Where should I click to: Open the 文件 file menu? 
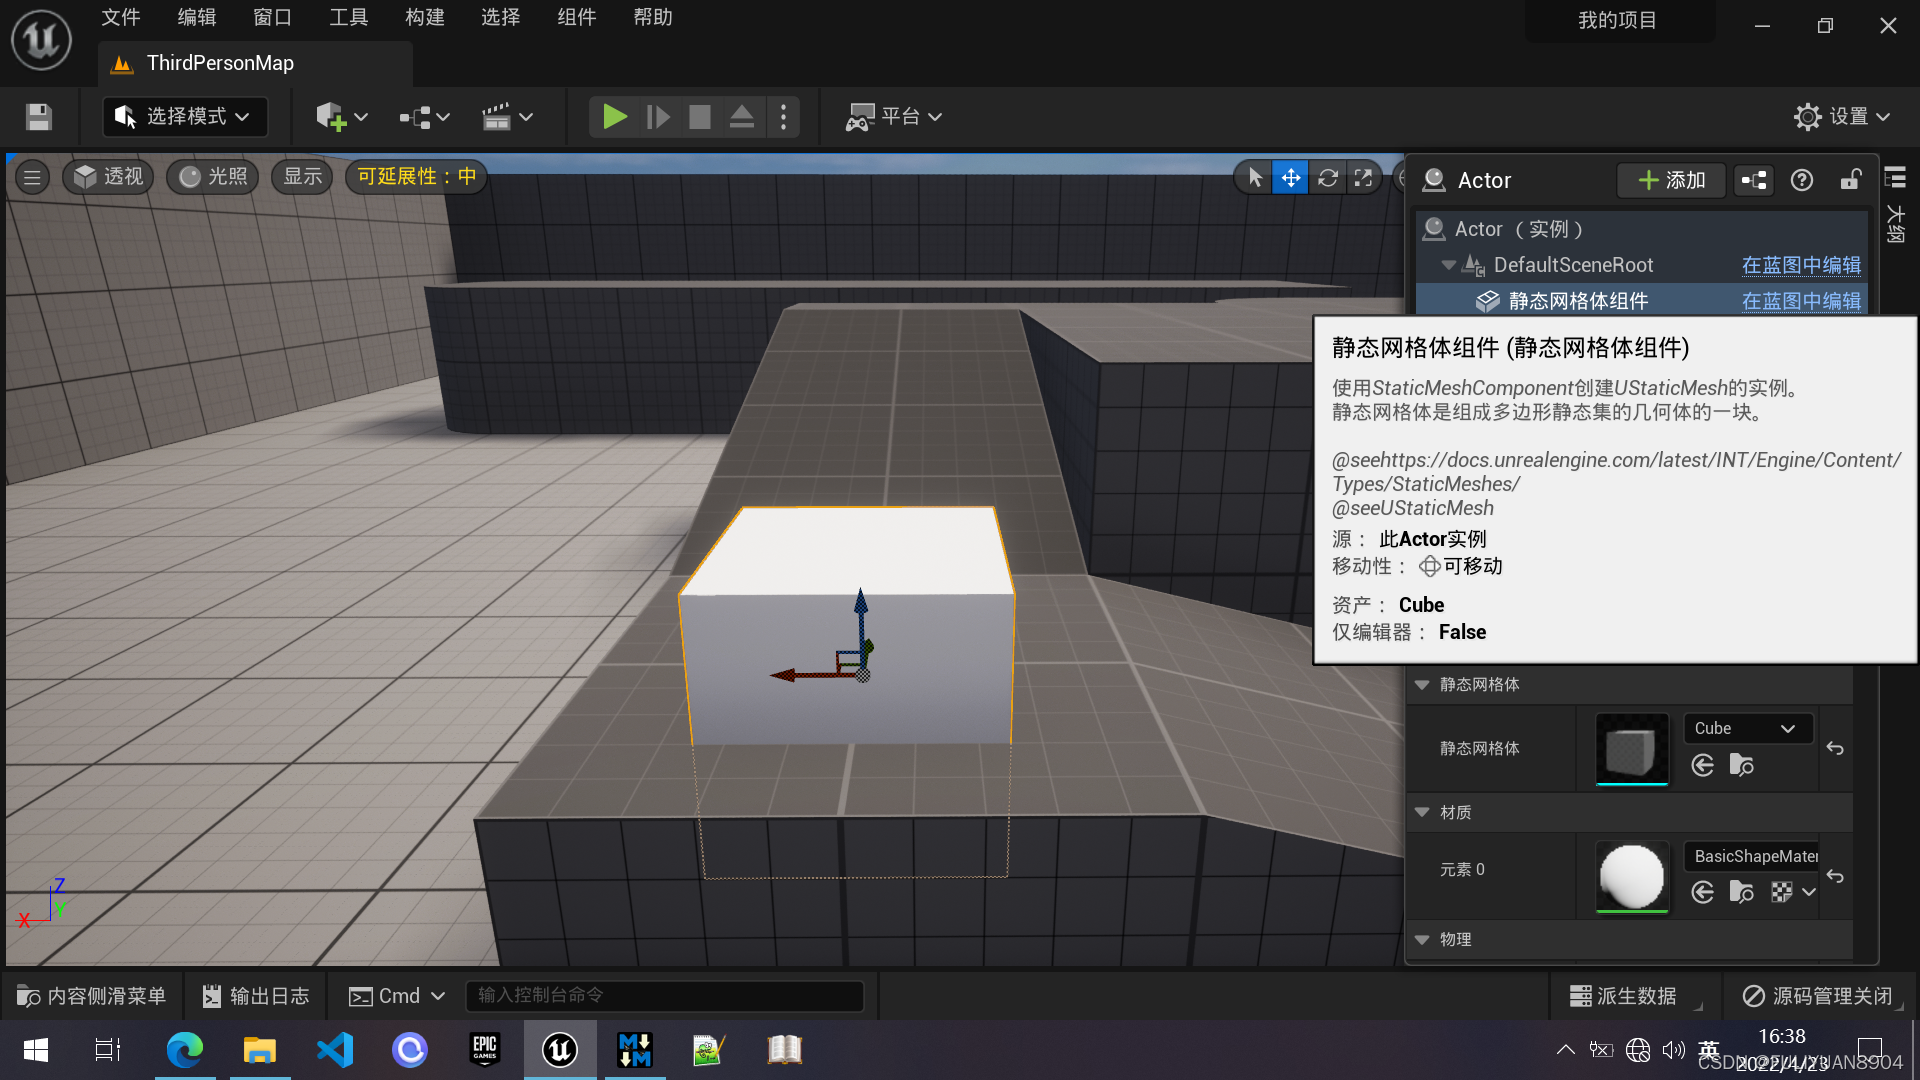121,18
